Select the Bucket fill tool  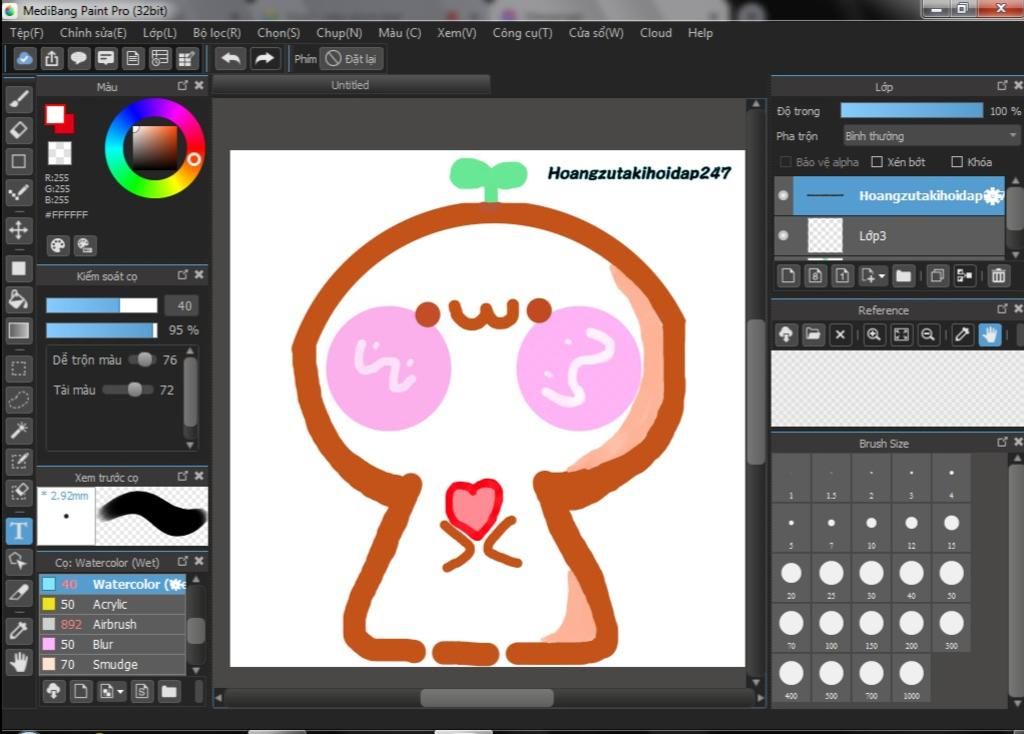tap(19, 299)
